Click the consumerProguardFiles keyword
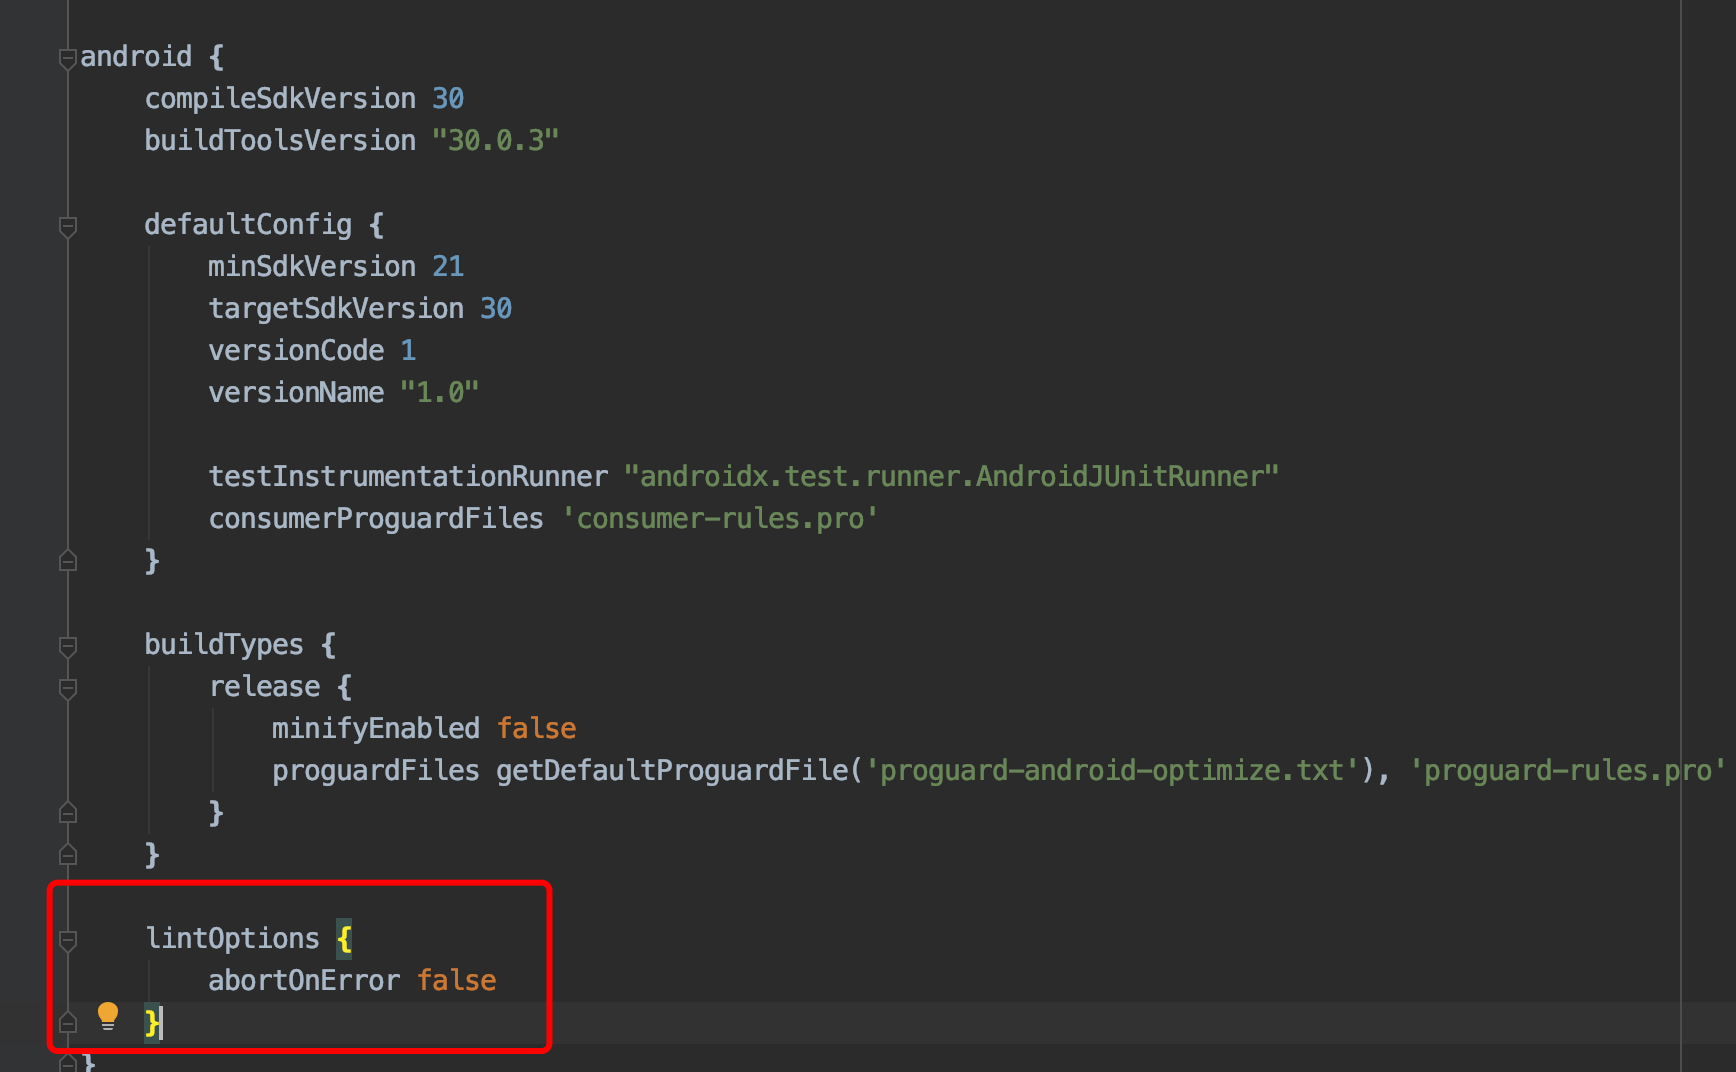Viewport: 1736px width, 1072px height. coord(376,518)
